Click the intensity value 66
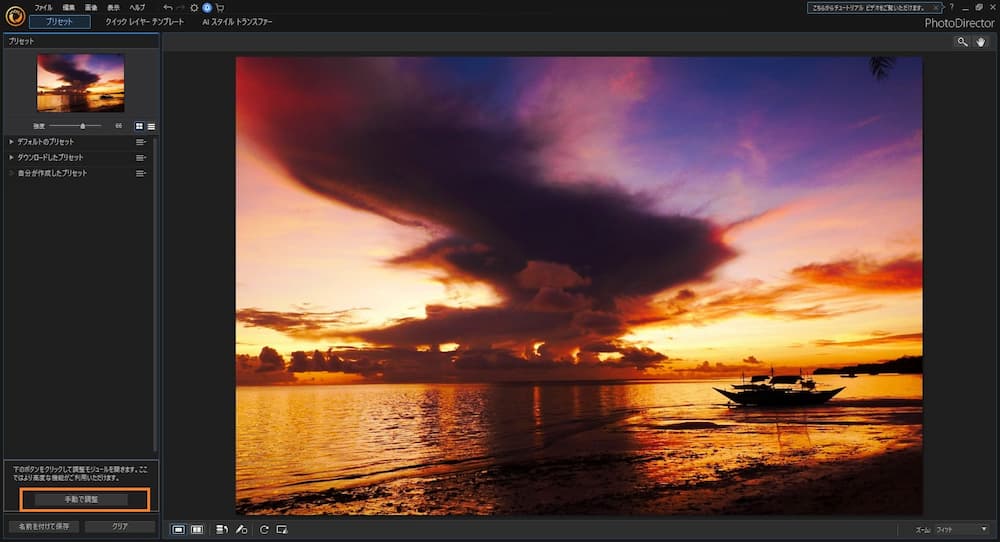The width and height of the screenshot is (1000, 542). [x=119, y=126]
